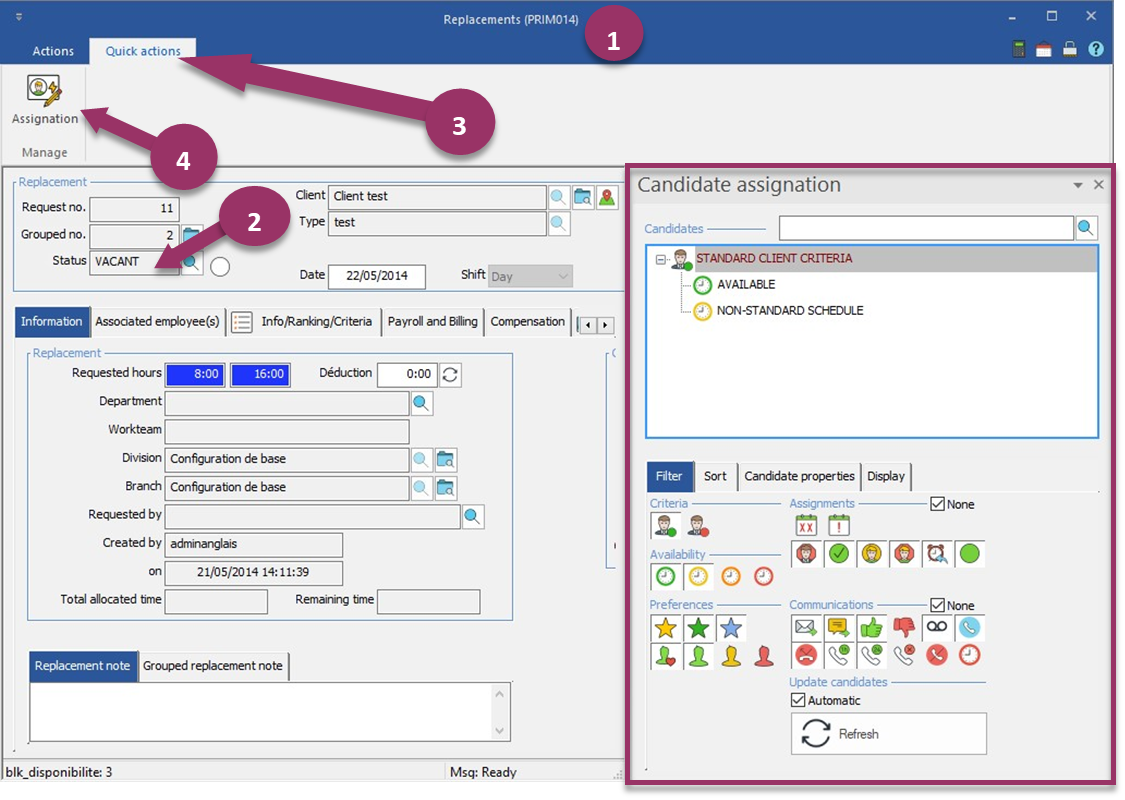Select the round radio button beside Status
This screenshot has width=1125, height=800.
(220, 267)
